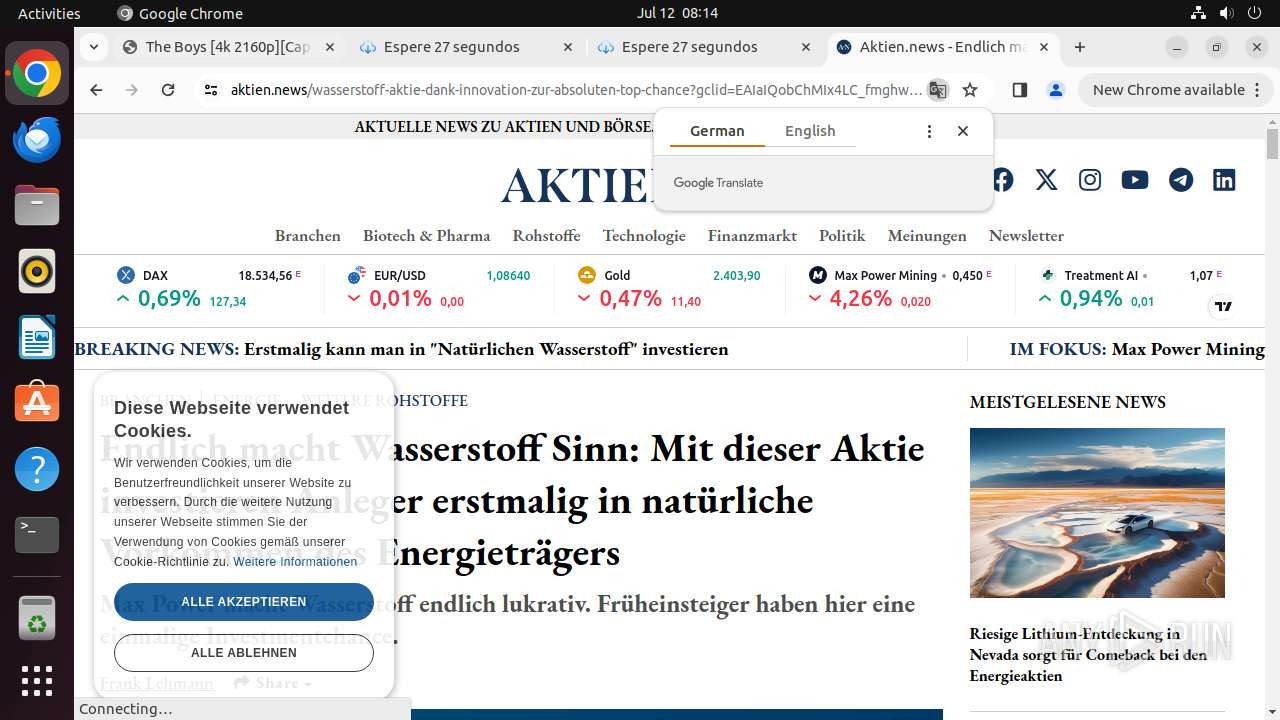This screenshot has width=1280, height=720.
Task: Click the EUR/USD ticker symbol icon
Action: pos(356,275)
